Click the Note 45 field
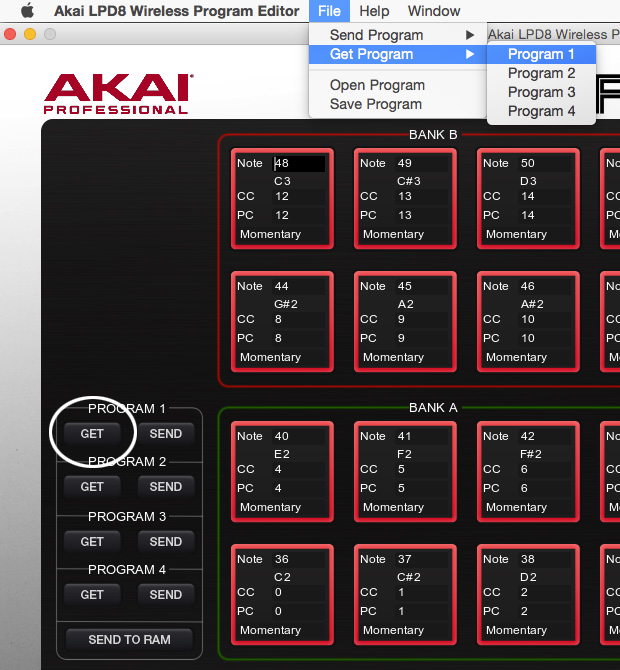 422,286
